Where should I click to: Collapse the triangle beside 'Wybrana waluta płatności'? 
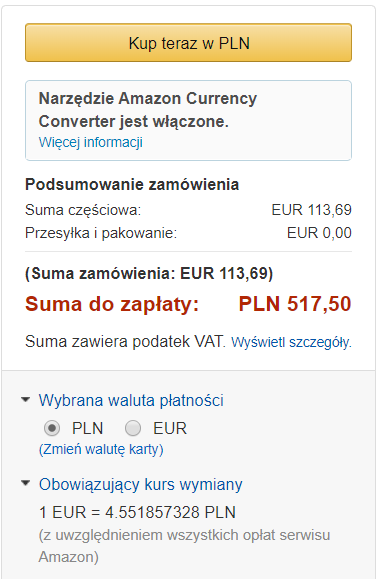[25, 400]
